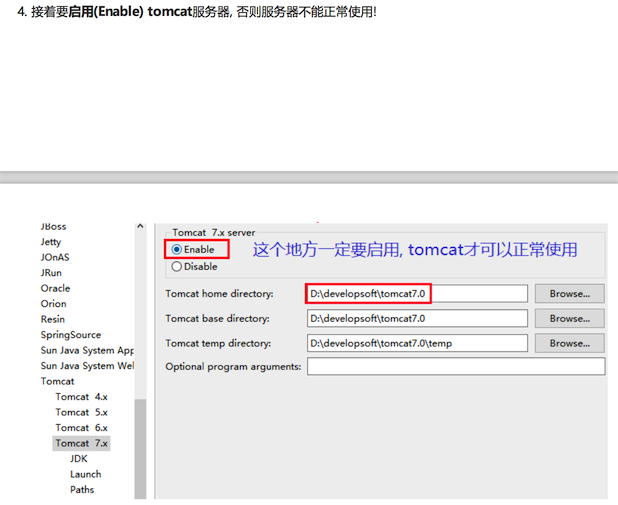Select Jetty in the server tree
618x505 pixels.
pyautogui.click(x=51, y=242)
